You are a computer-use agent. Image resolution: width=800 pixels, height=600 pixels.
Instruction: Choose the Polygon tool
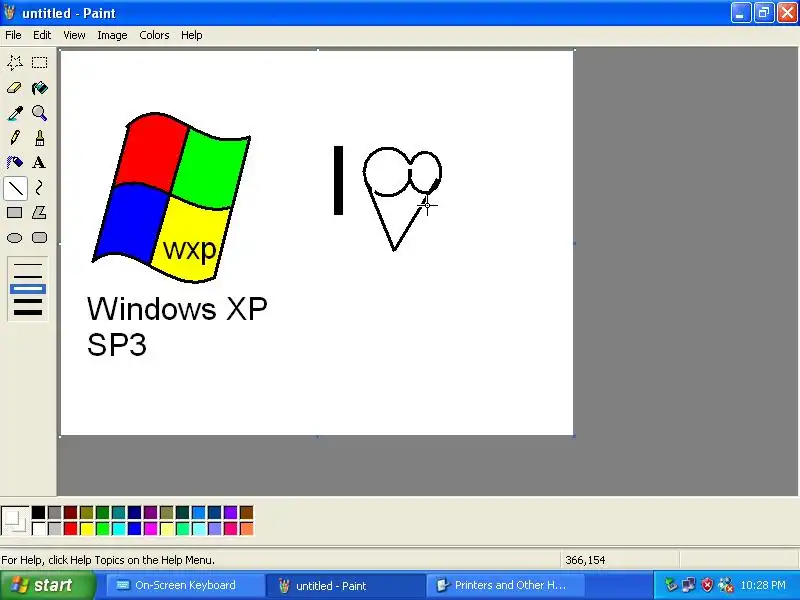(x=39, y=213)
